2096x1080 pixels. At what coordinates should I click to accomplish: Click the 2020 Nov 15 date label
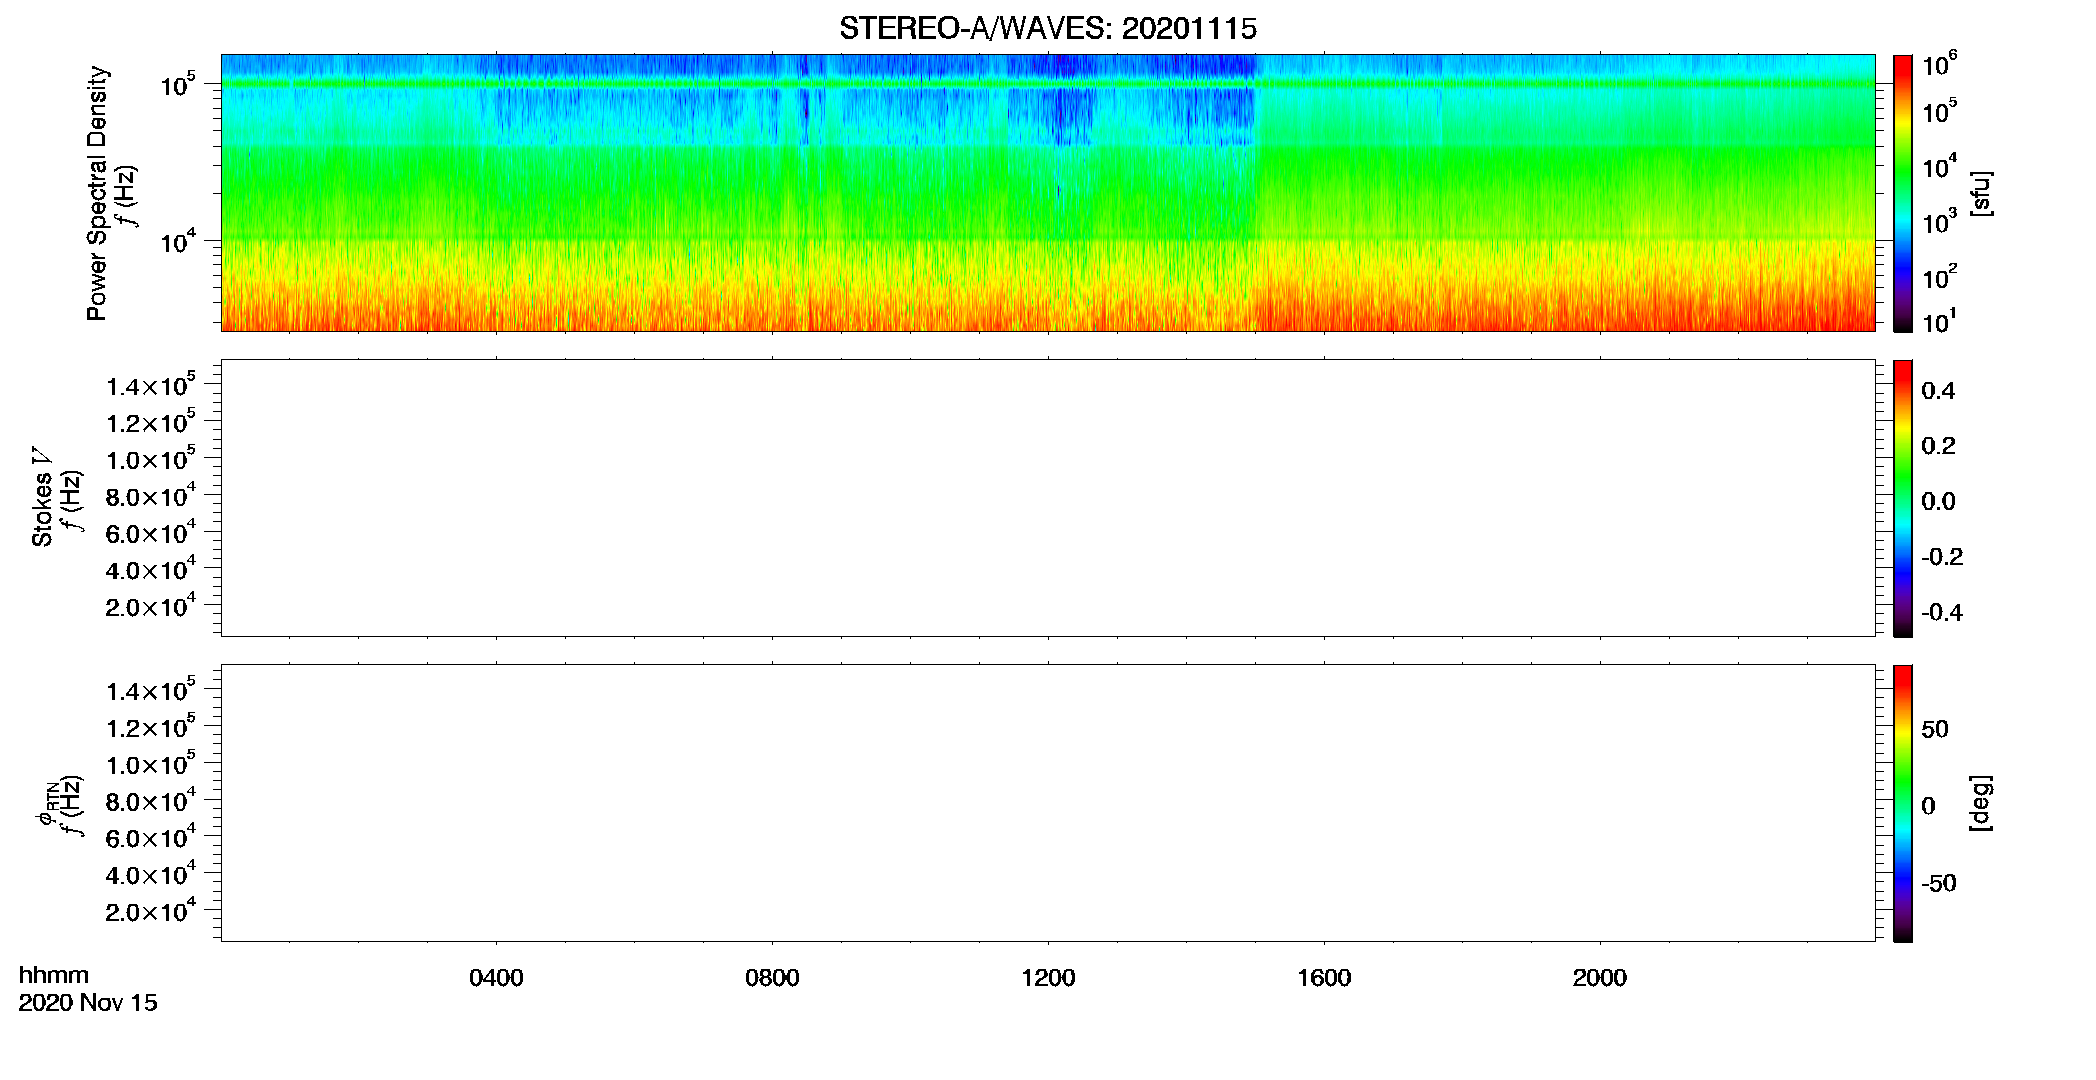coord(88,1003)
